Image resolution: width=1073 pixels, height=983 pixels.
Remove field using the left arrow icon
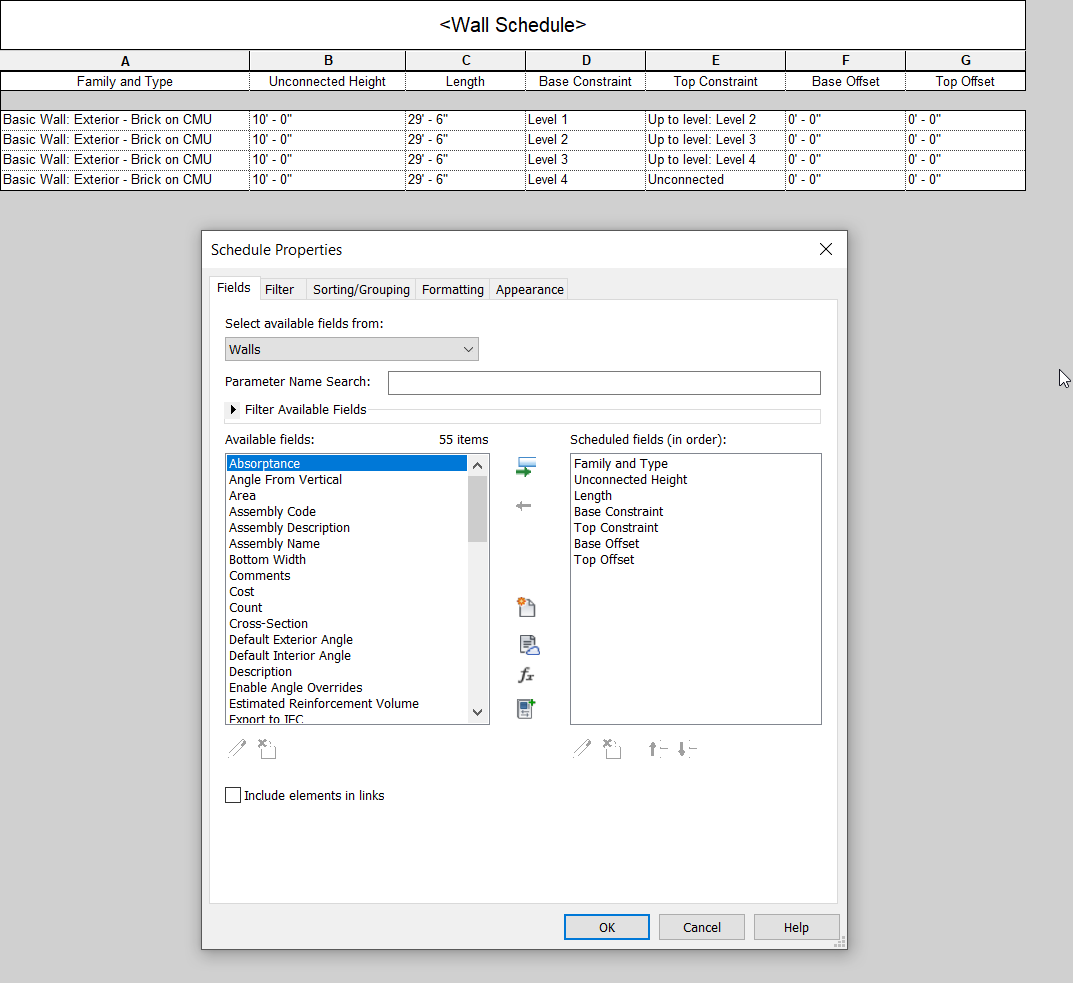point(523,505)
